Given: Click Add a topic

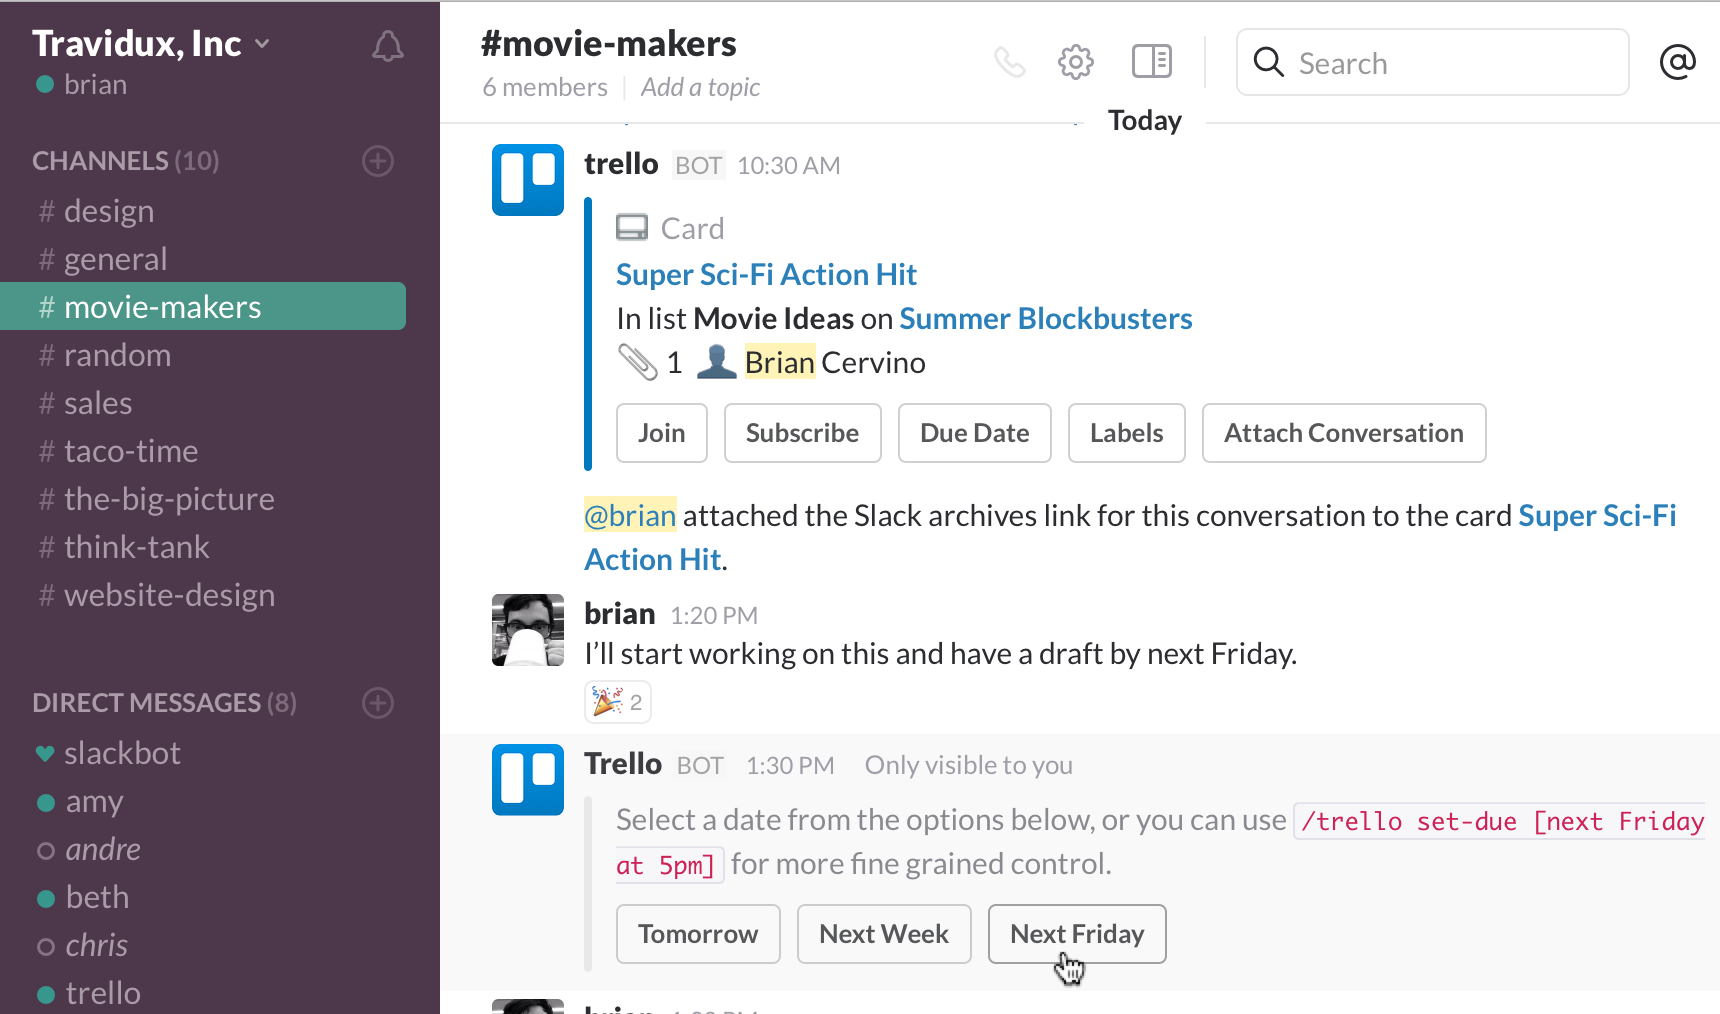Looking at the screenshot, I should point(700,87).
